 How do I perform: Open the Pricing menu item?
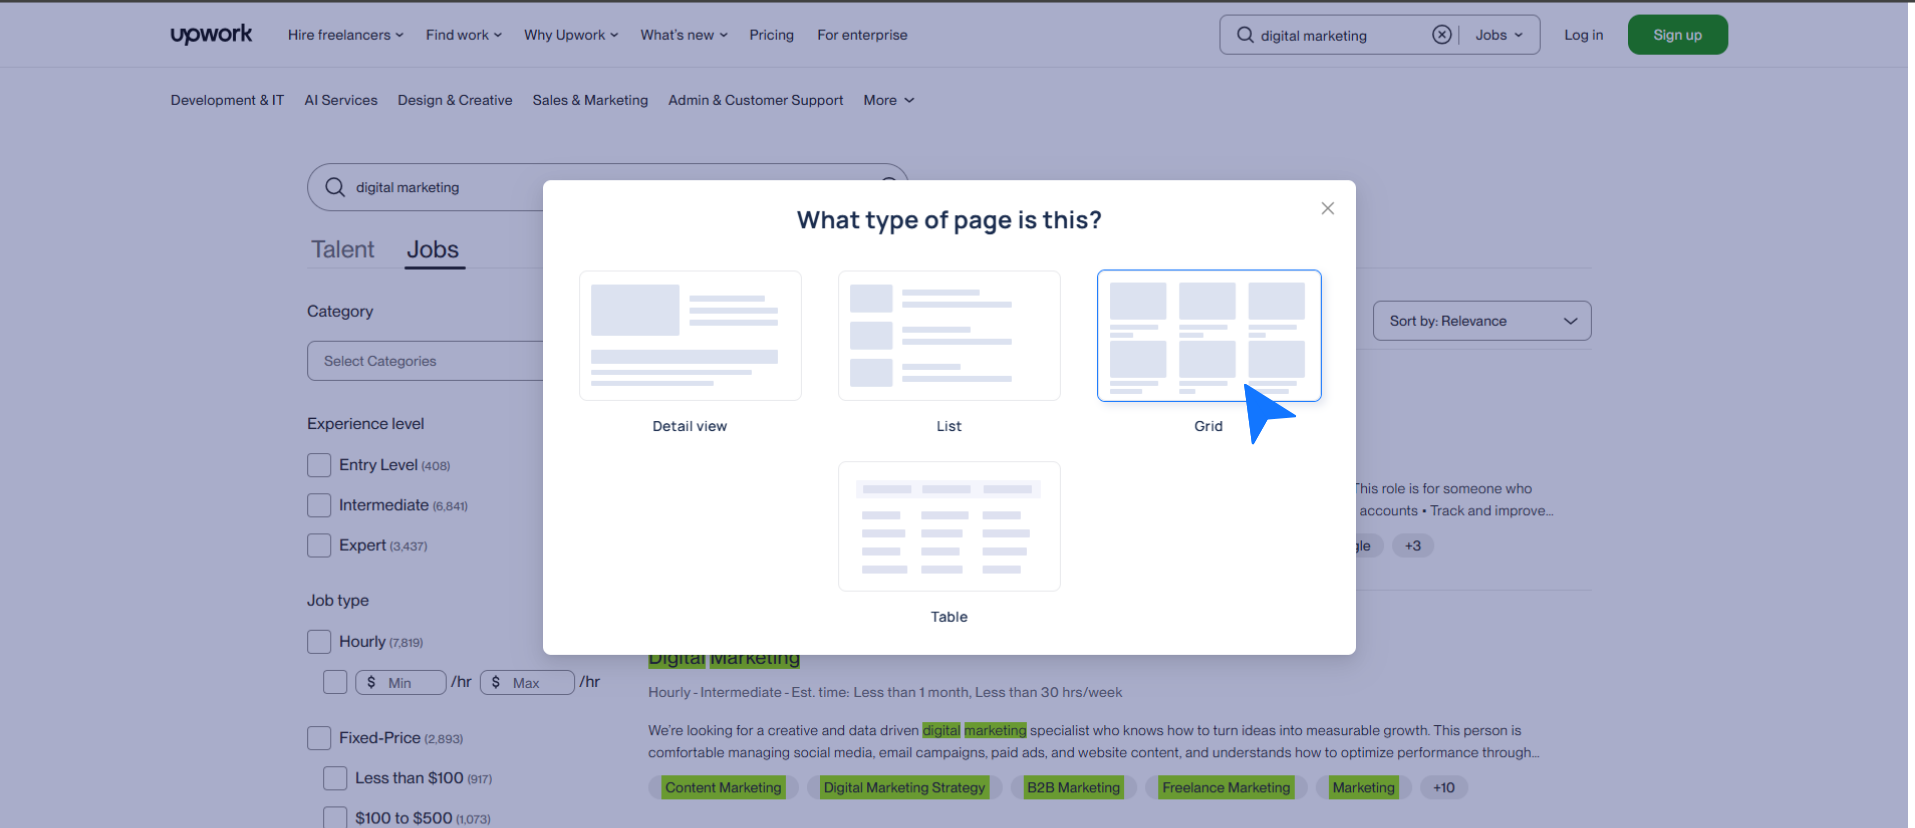[771, 35]
